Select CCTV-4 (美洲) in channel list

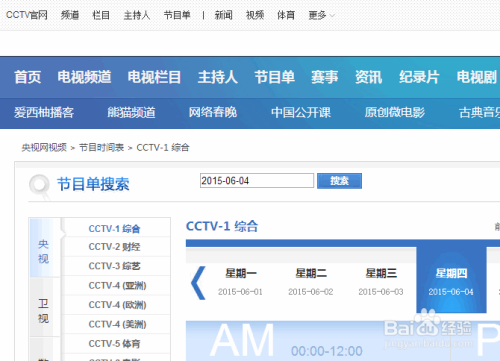[x=116, y=324]
